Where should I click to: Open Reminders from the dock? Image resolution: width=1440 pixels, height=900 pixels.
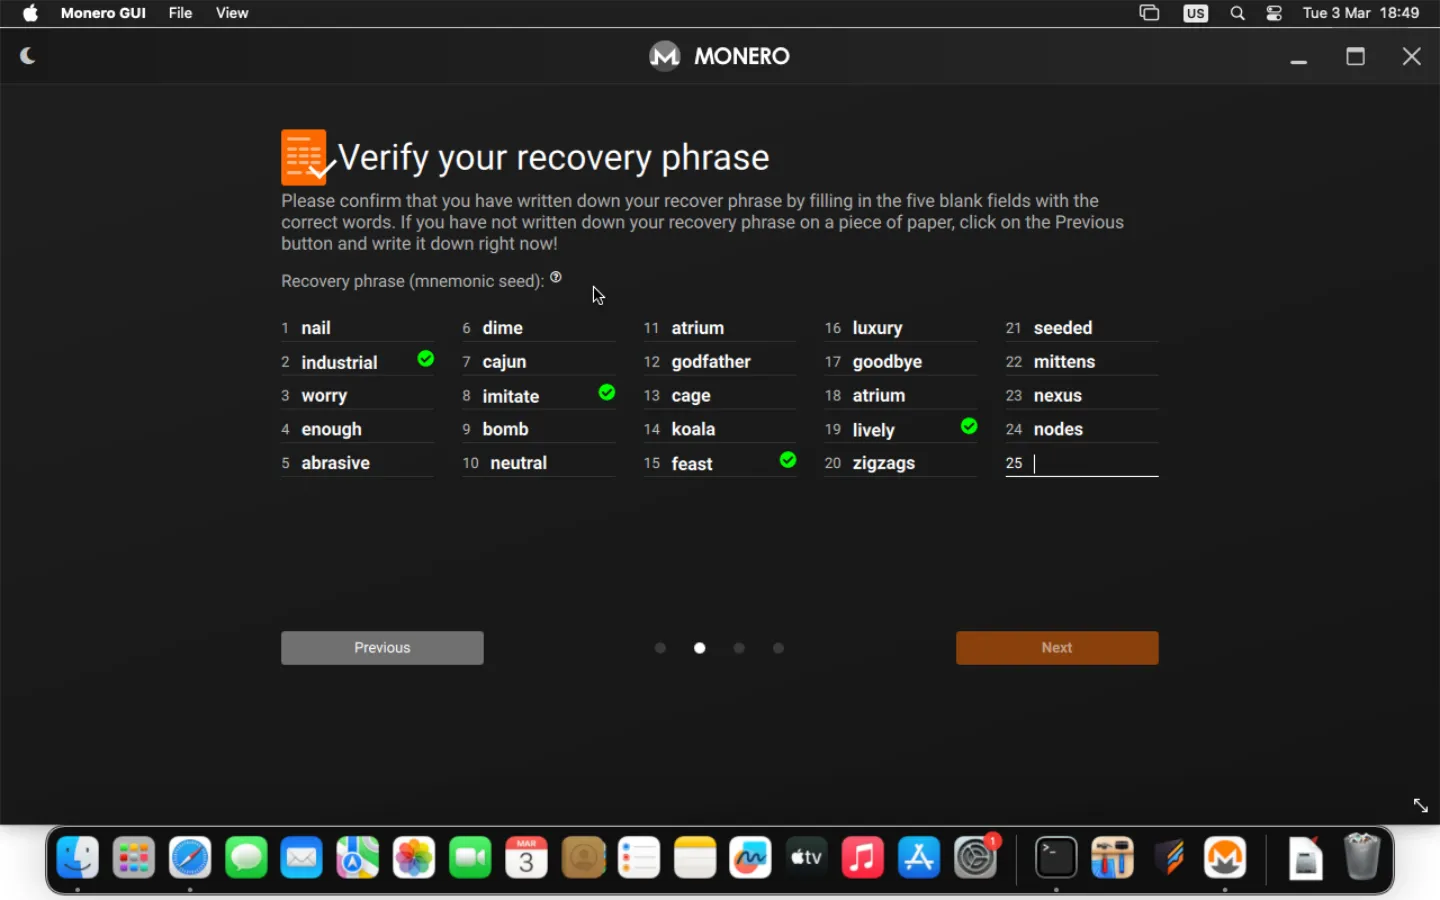(639, 858)
